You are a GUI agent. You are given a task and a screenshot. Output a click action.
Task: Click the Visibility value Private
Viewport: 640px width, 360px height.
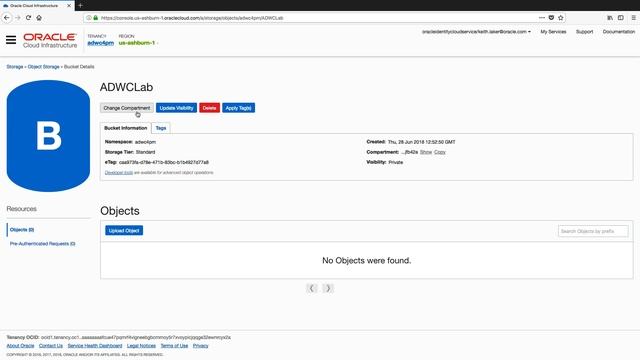coord(396,162)
